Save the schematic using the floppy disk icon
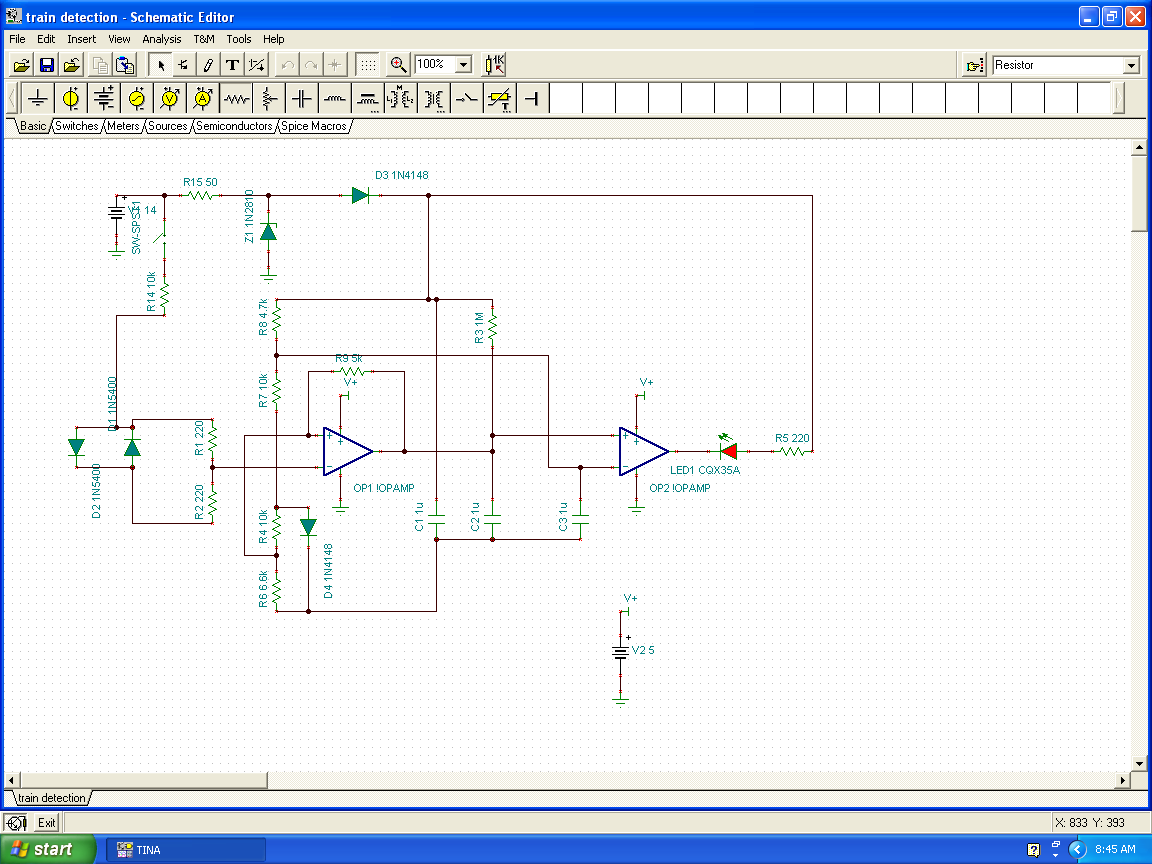The image size is (1152, 864). [47, 65]
